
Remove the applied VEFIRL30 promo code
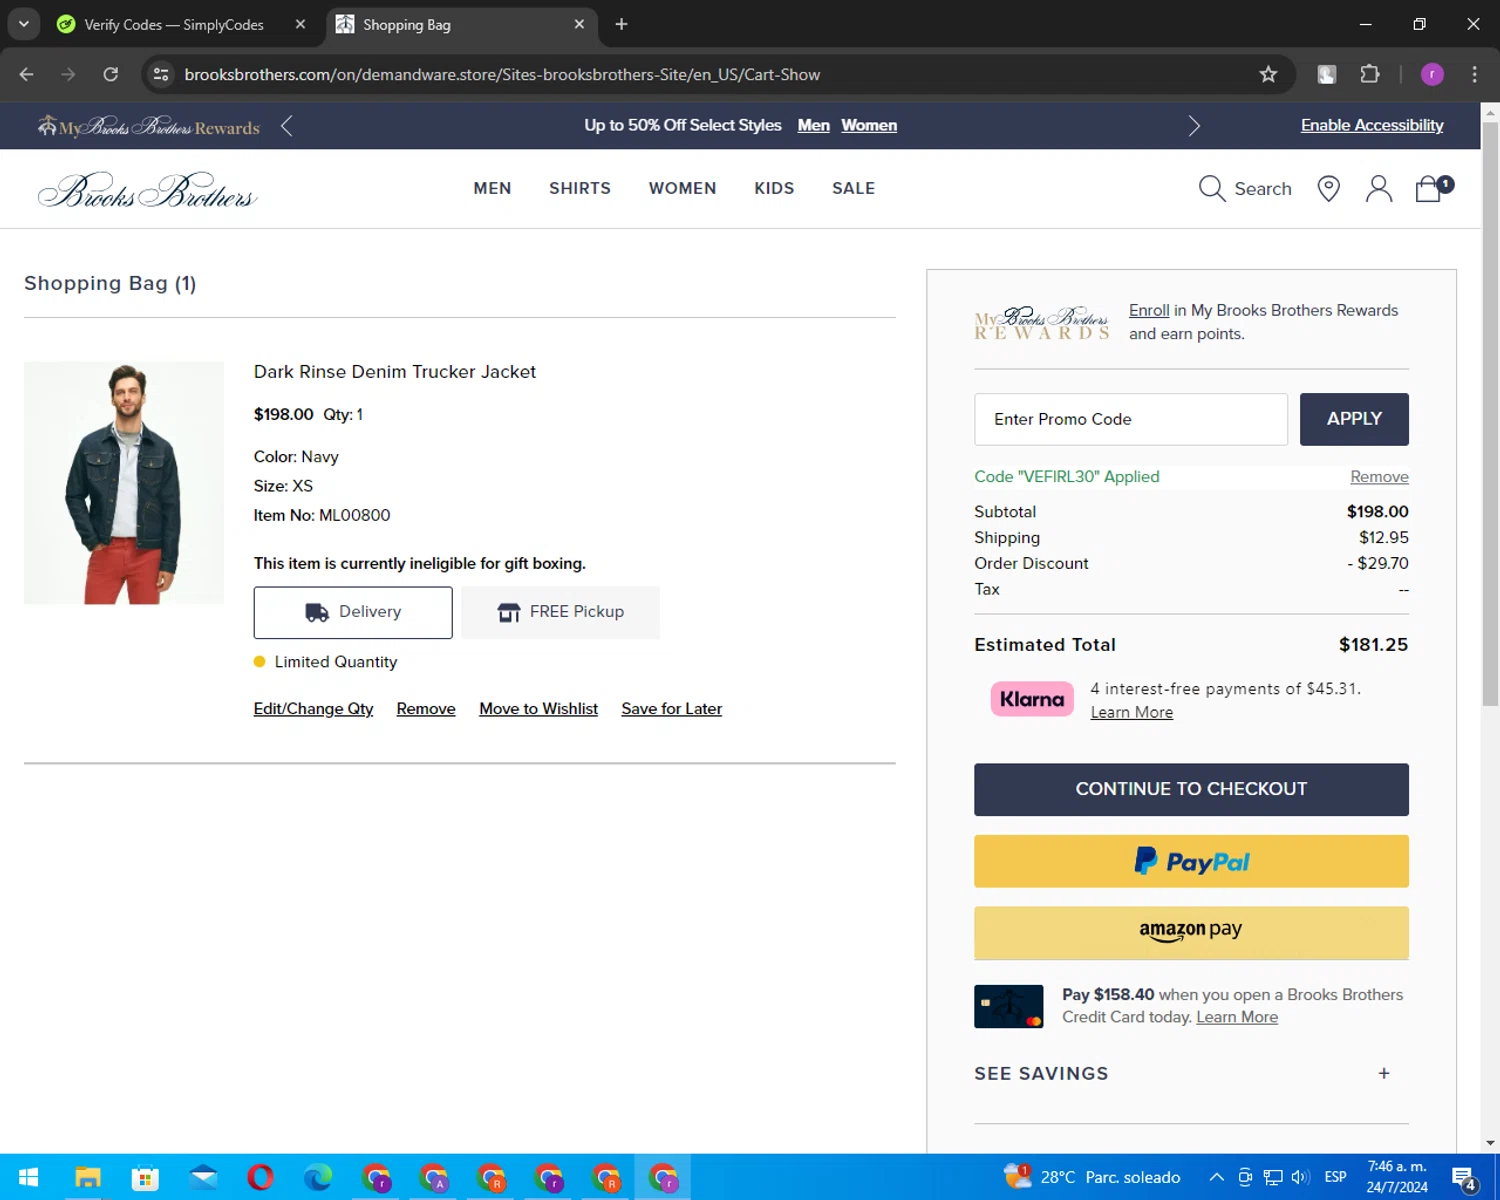(x=1379, y=477)
